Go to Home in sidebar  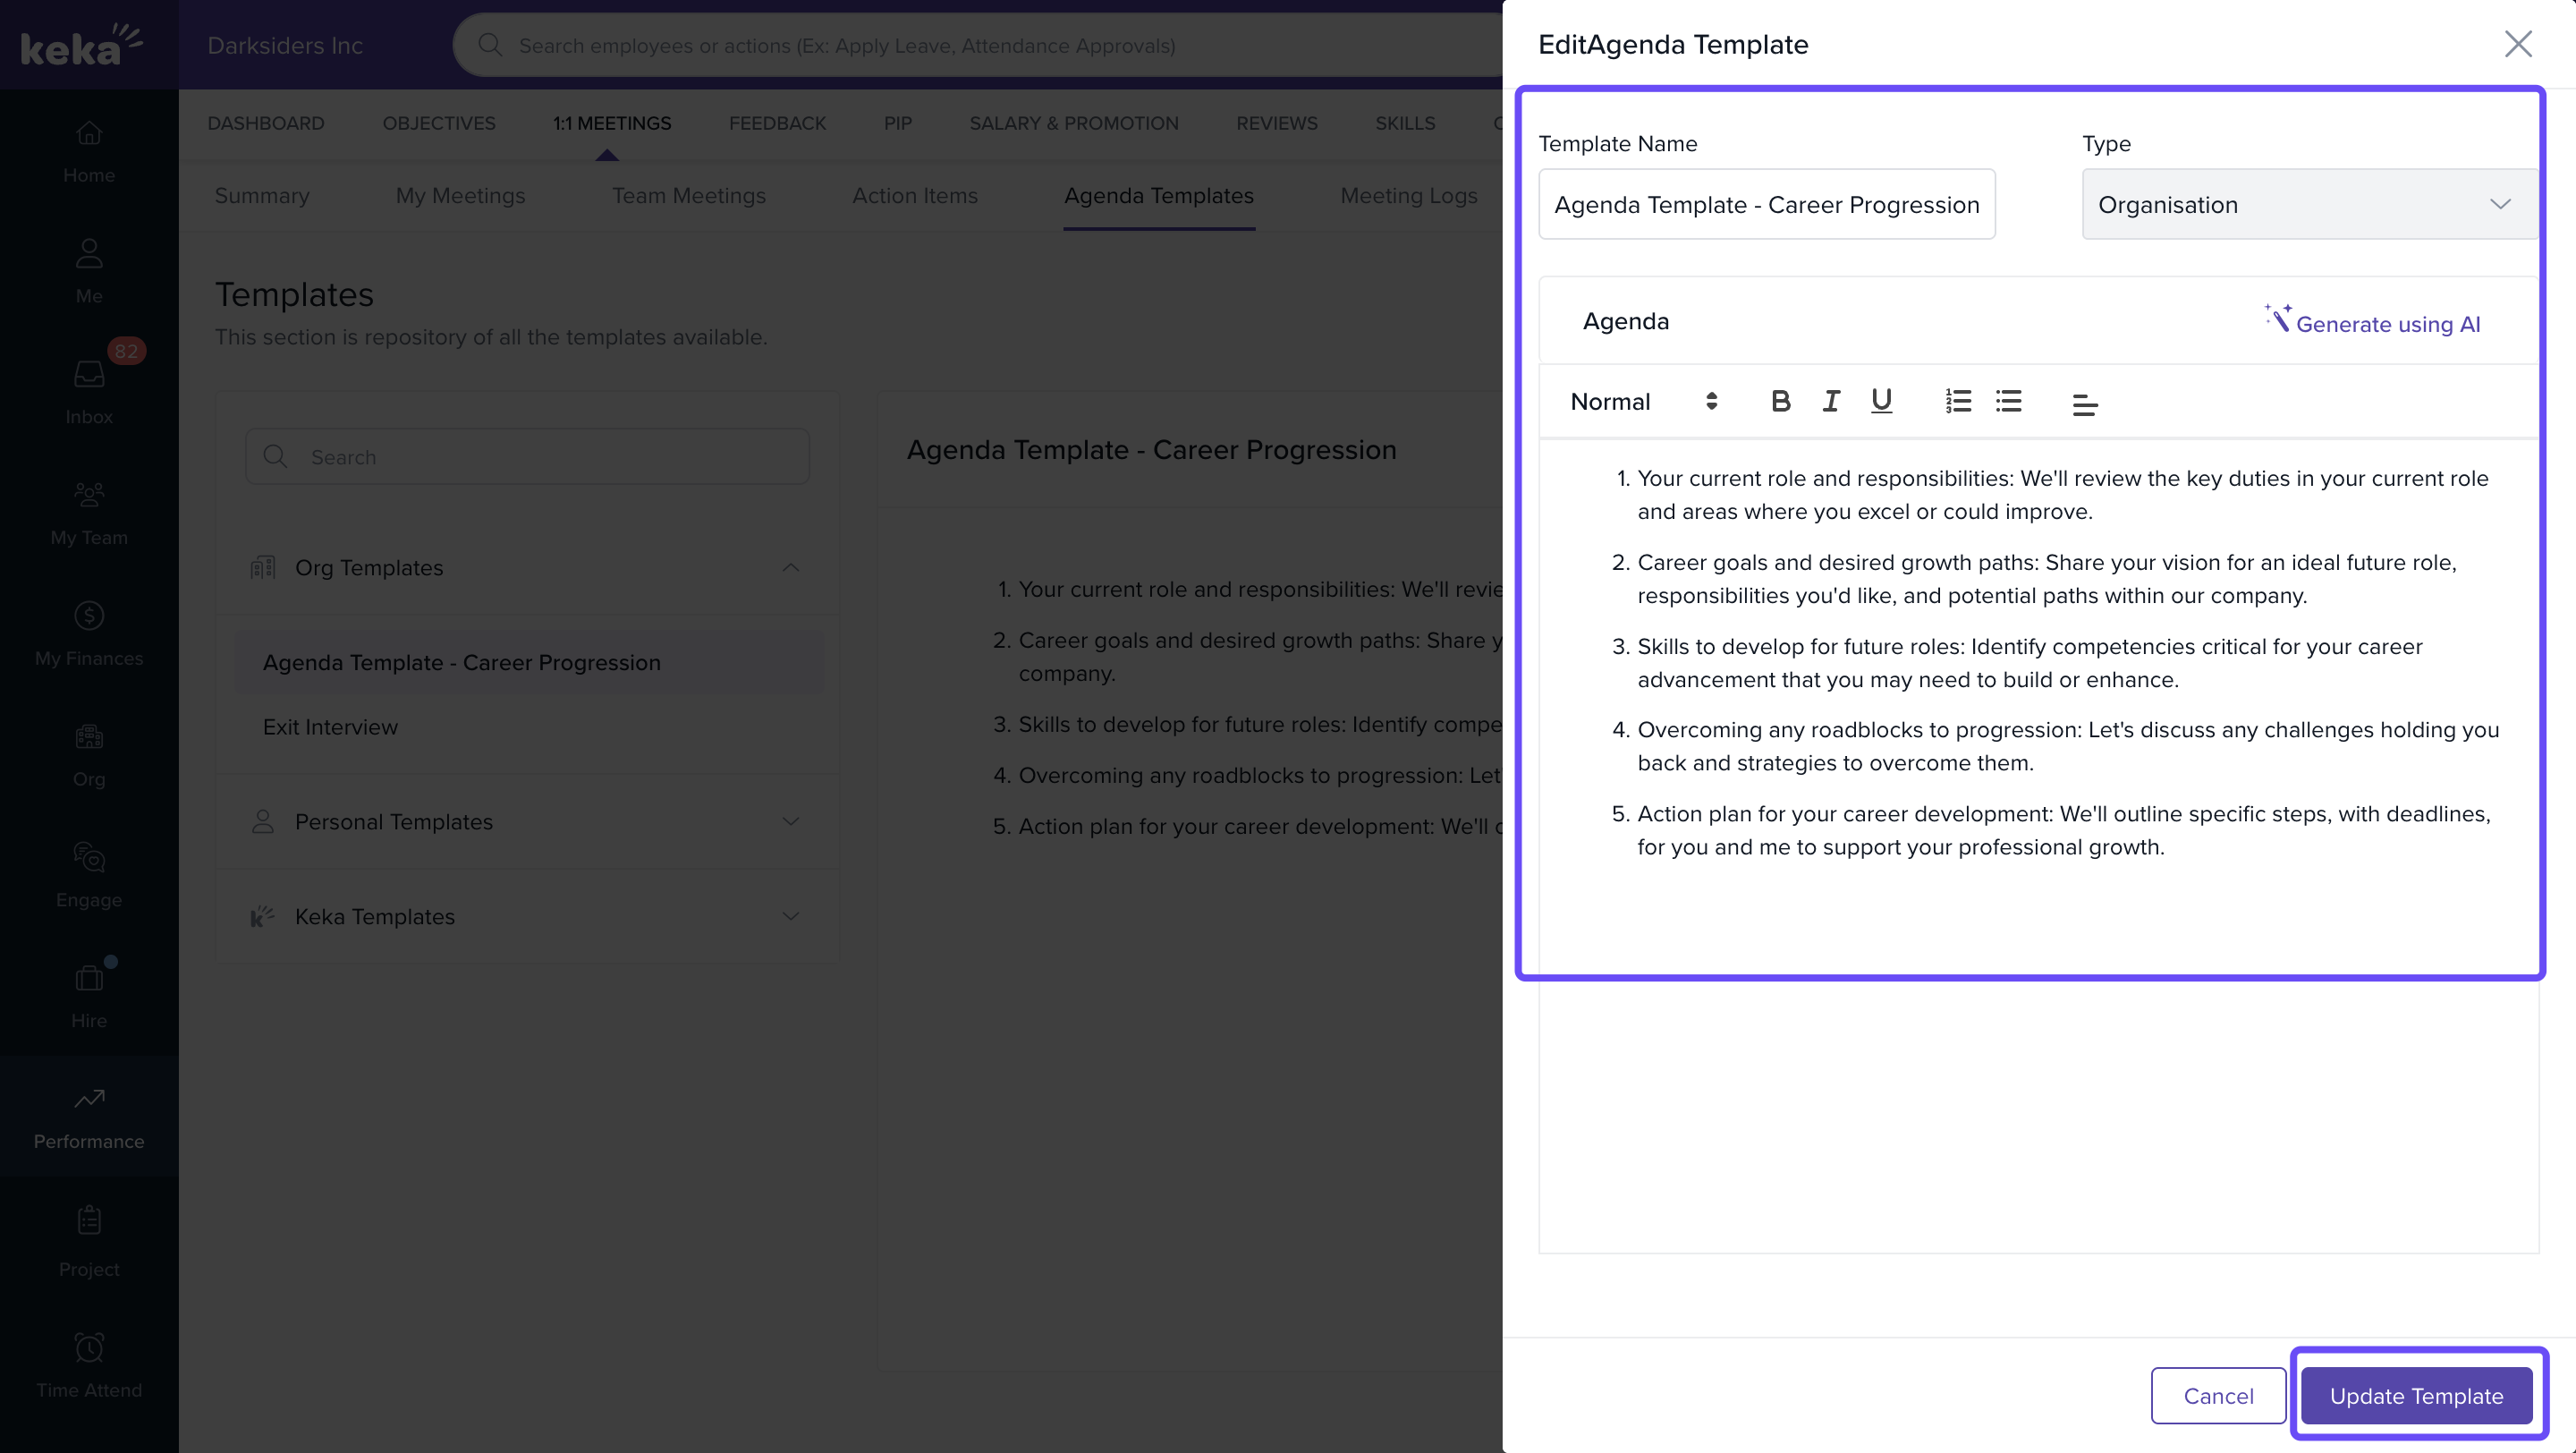coord(89,150)
